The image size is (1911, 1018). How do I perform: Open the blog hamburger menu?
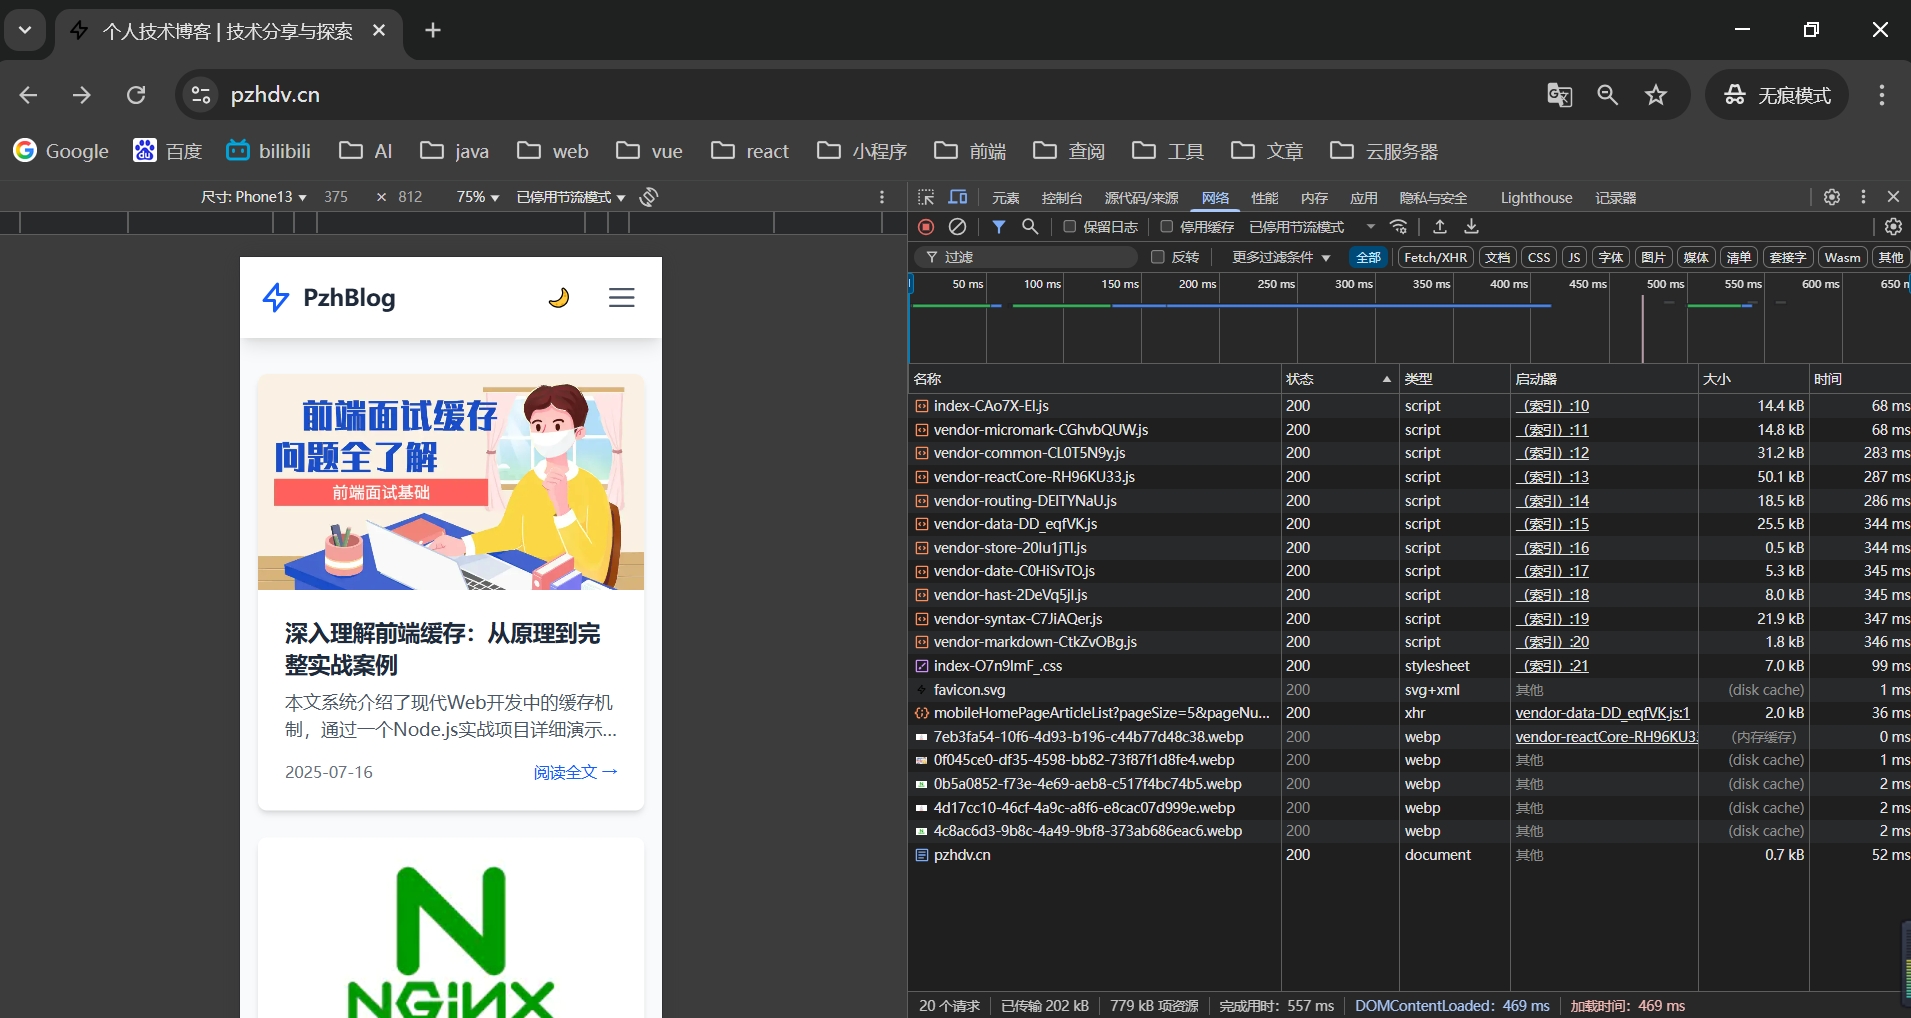[621, 298]
